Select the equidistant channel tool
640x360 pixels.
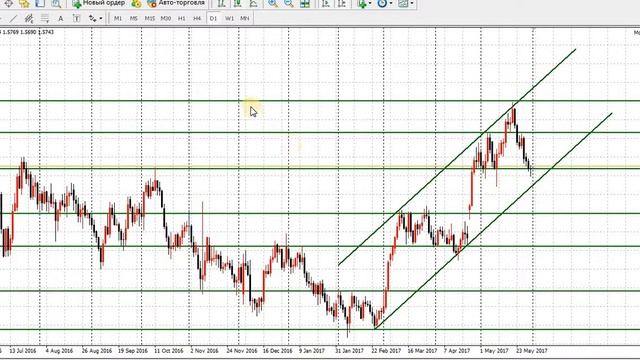[29, 18]
